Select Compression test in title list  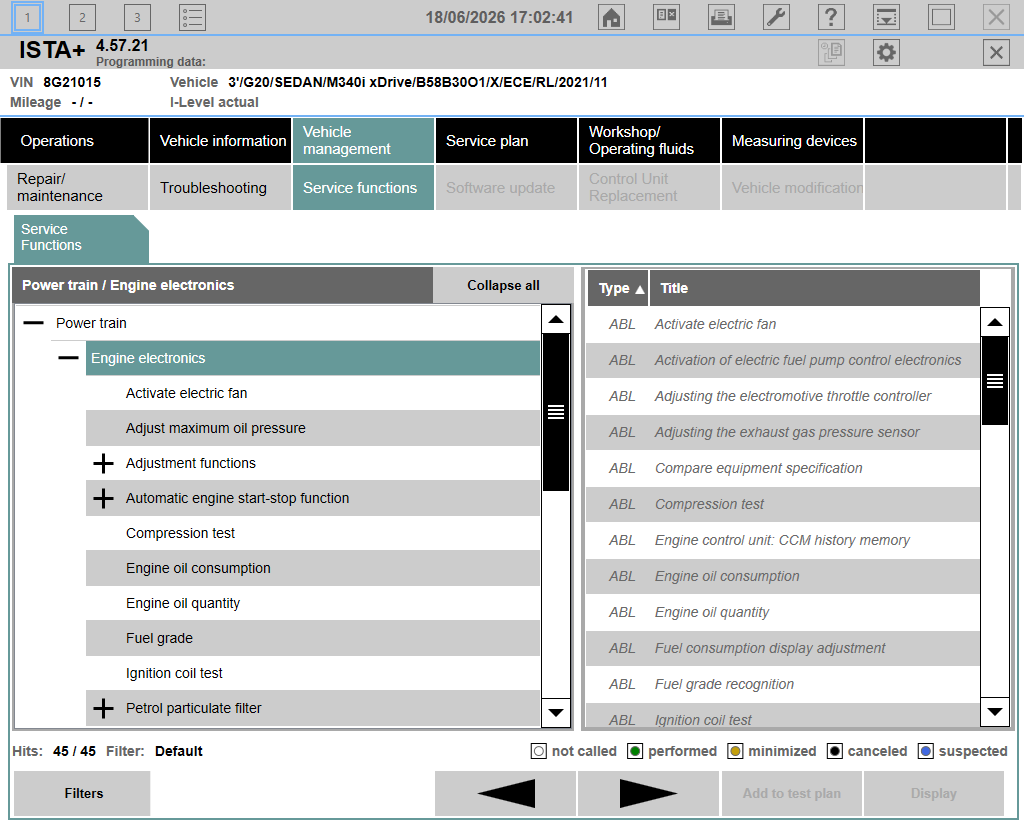[782, 504]
